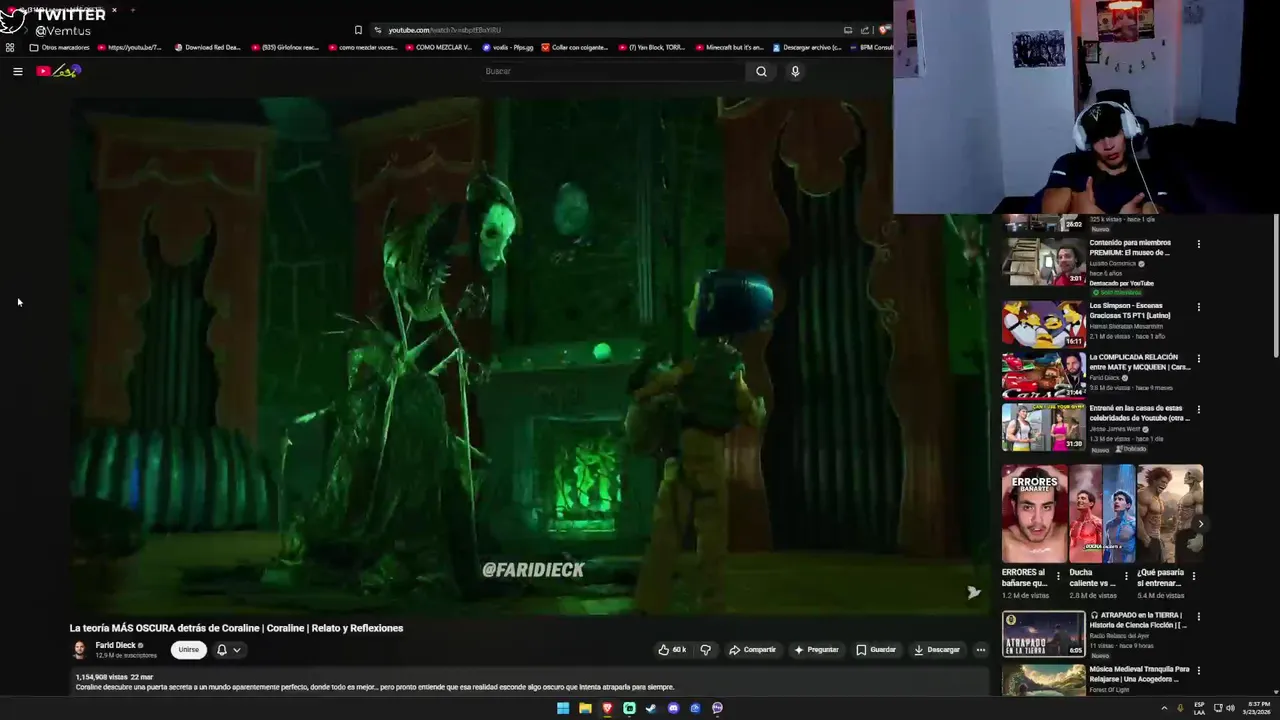Open Música Medieval Tranquila video title
This screenshot has height=720, width=1280.
(x=1139, y=674)
